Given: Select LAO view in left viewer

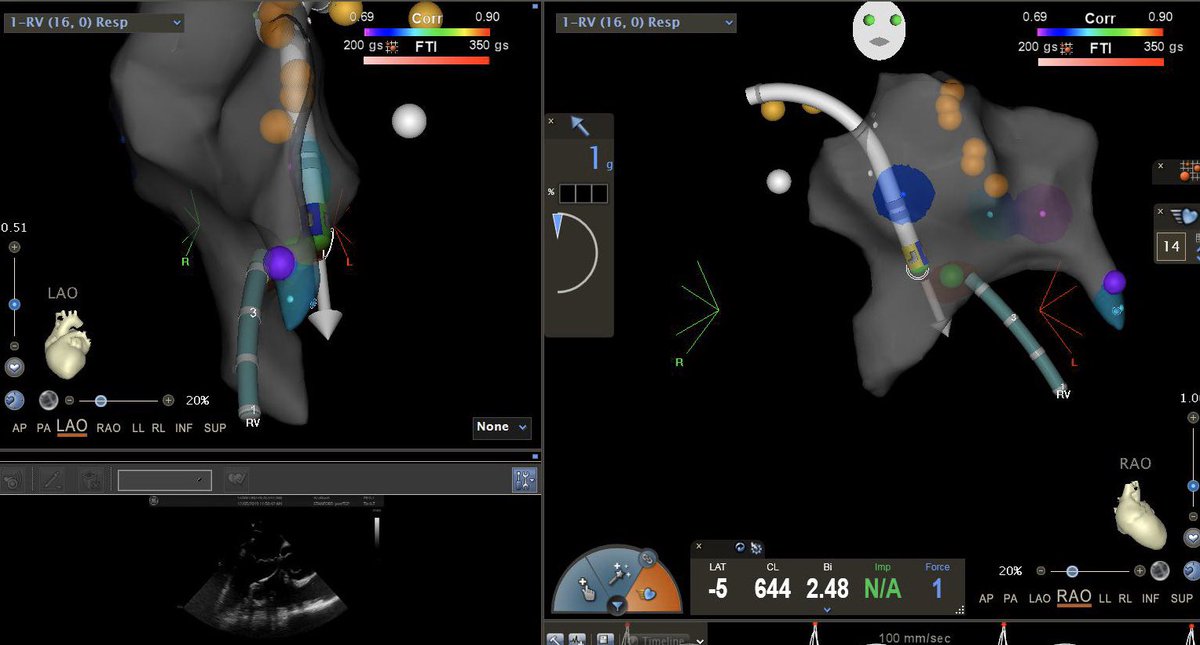Looking at the screenshot, I should 72,426.
